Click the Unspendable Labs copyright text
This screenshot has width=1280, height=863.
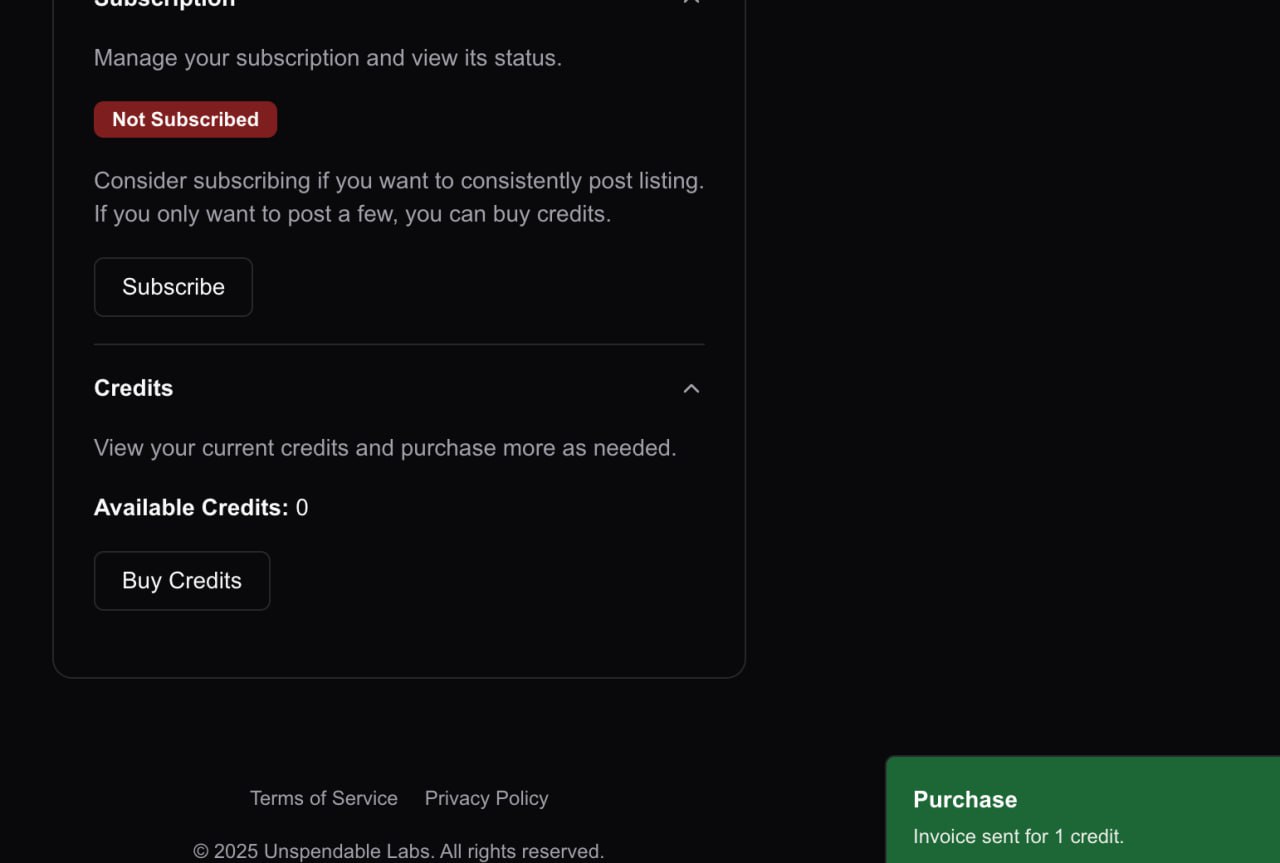coord(398,851)
